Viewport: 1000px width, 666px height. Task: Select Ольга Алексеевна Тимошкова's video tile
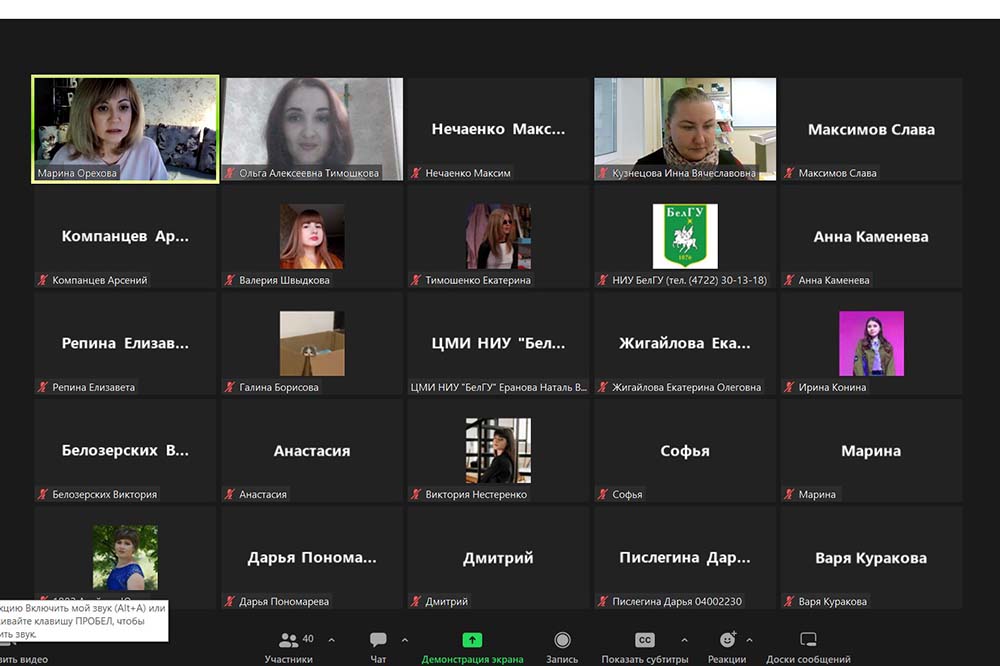tap(312, 129)
